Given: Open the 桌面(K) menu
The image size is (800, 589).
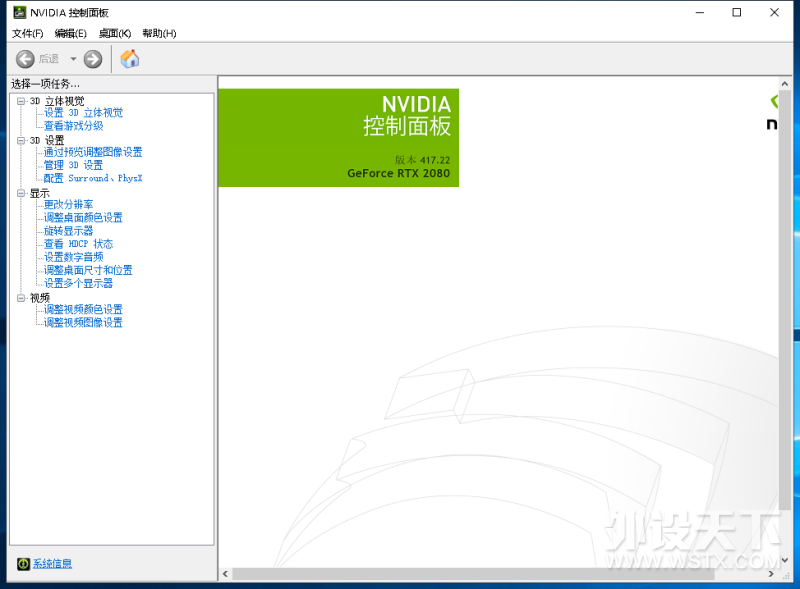Looking at the screenshot, I should (x=115, y=33).
